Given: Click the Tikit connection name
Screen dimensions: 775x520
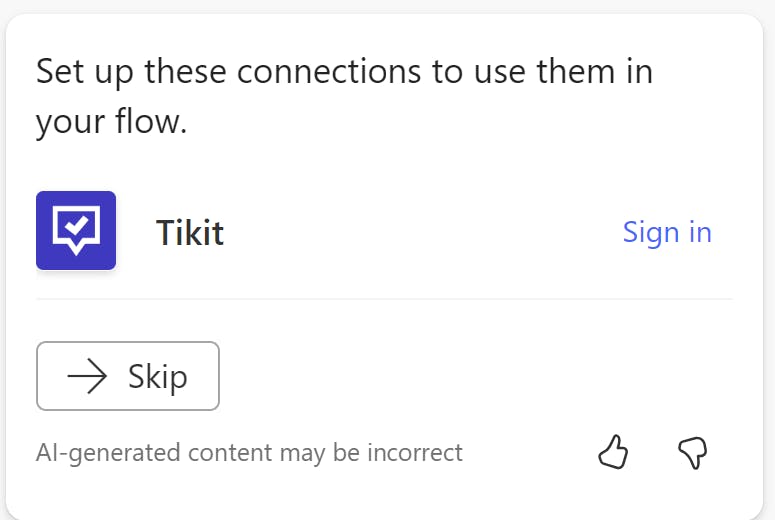Looking at the screenshot, I should [x=190, y=233].
